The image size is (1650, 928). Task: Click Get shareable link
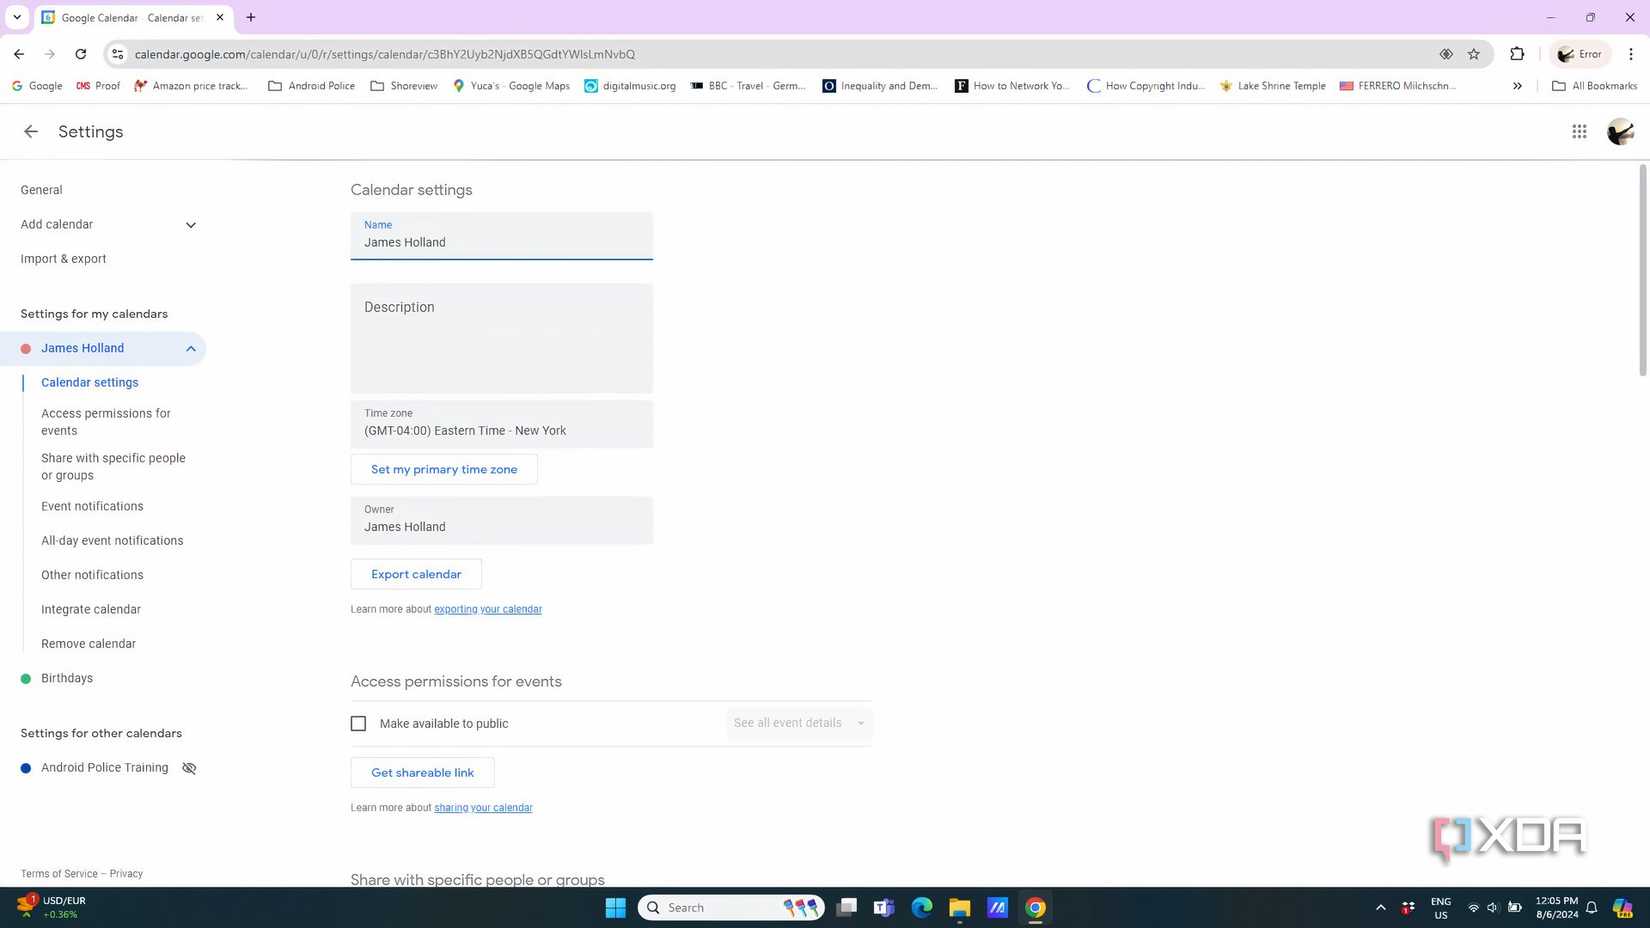point(422,772)
